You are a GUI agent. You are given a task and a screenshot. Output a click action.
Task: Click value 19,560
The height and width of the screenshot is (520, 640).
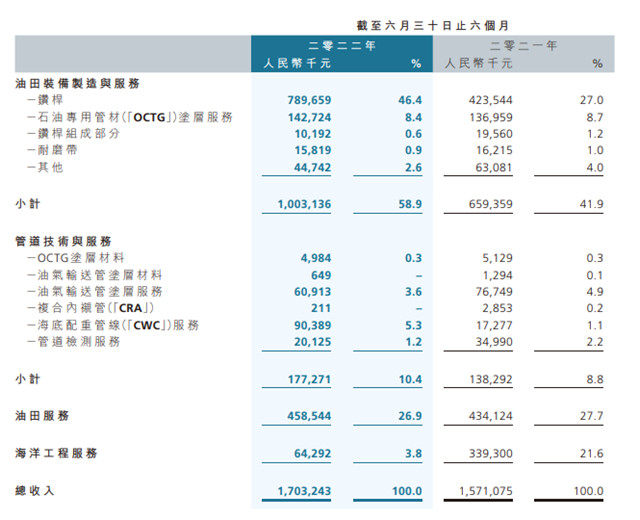pyautogui.click(x=494, y=134)
